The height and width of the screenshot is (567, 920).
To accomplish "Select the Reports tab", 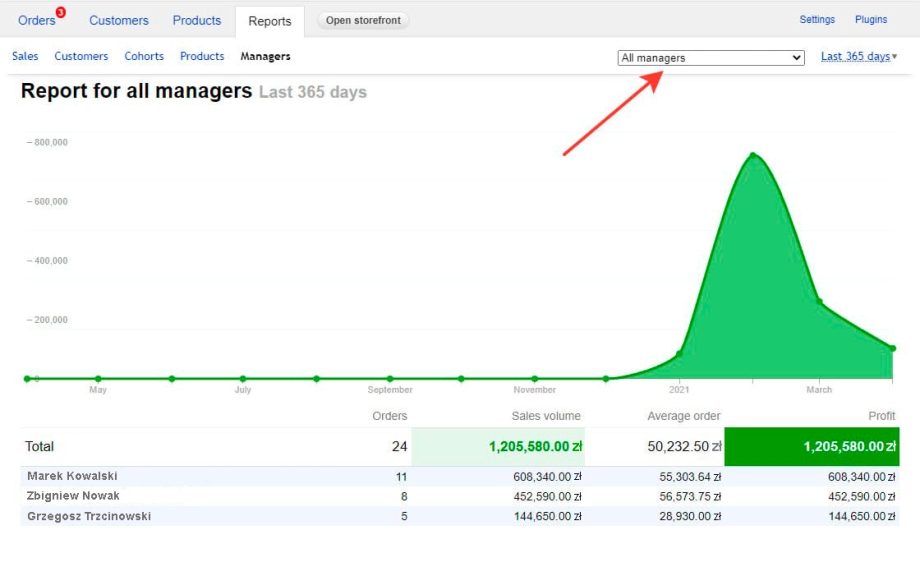I will click(270, 21).
